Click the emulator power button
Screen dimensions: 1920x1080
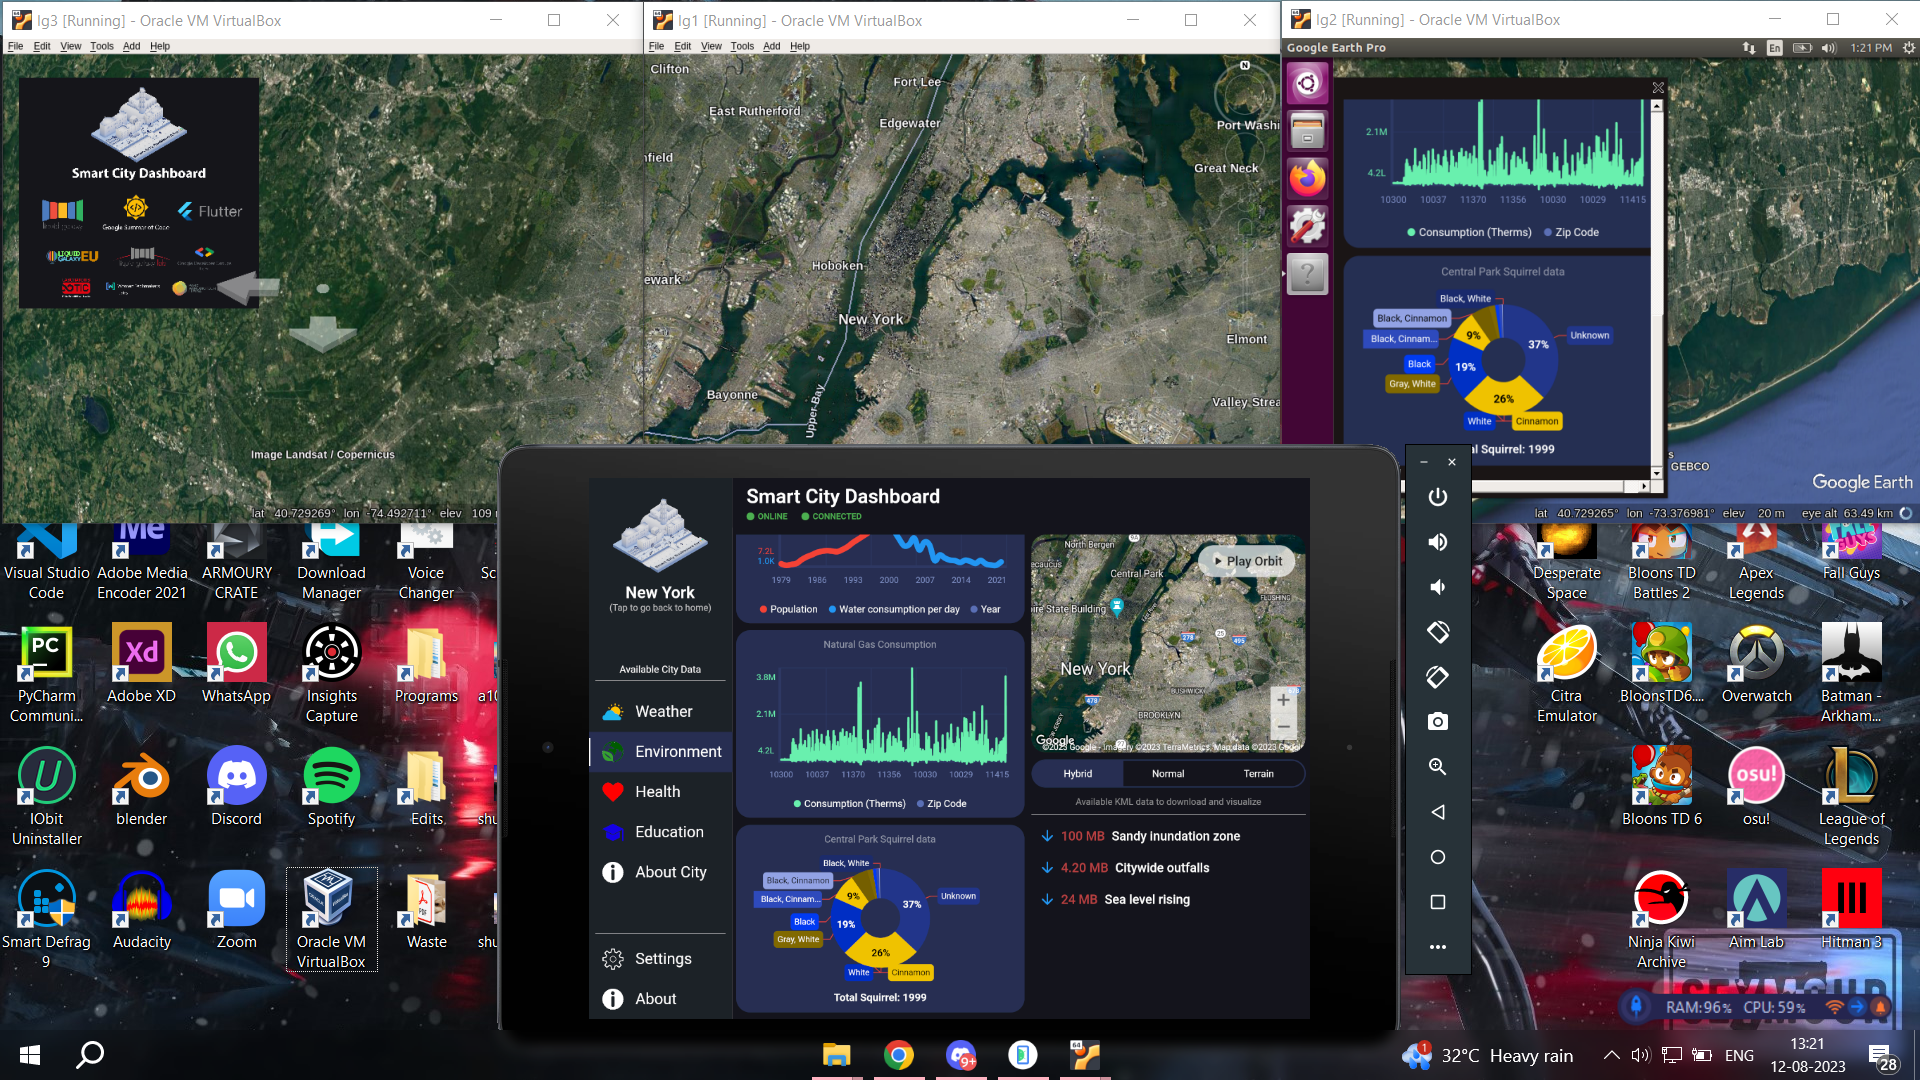1437,497
